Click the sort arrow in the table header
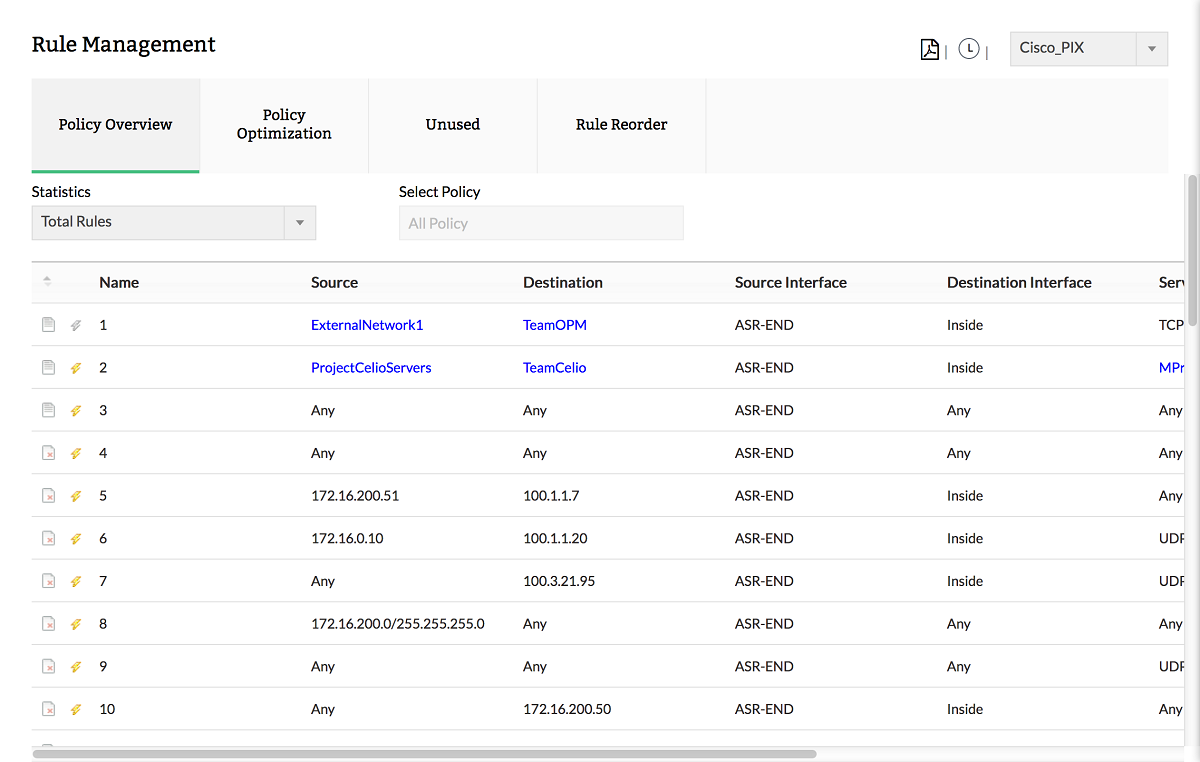Screen dimensions: 1200x762 [x=46, y=282]
